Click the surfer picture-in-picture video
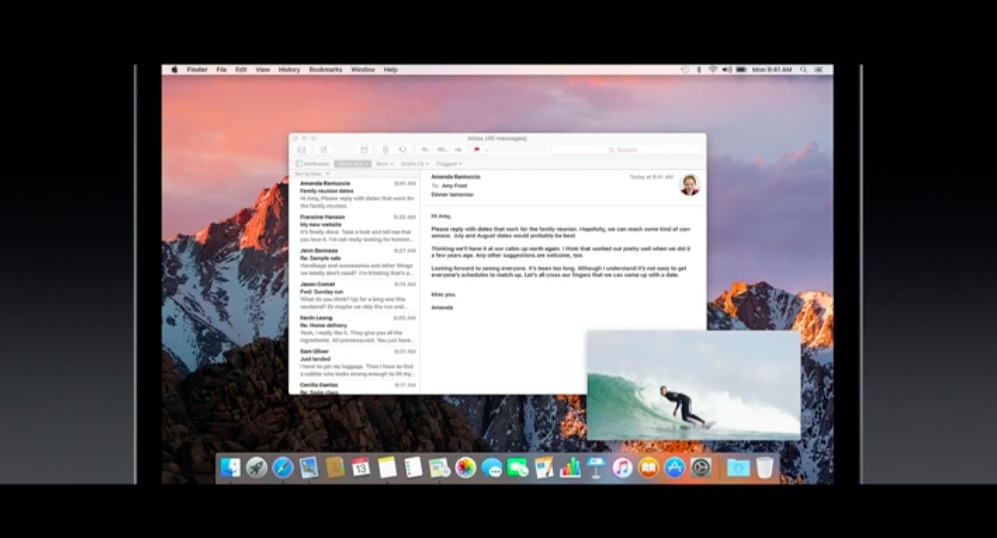 click(x=693, y=386)
